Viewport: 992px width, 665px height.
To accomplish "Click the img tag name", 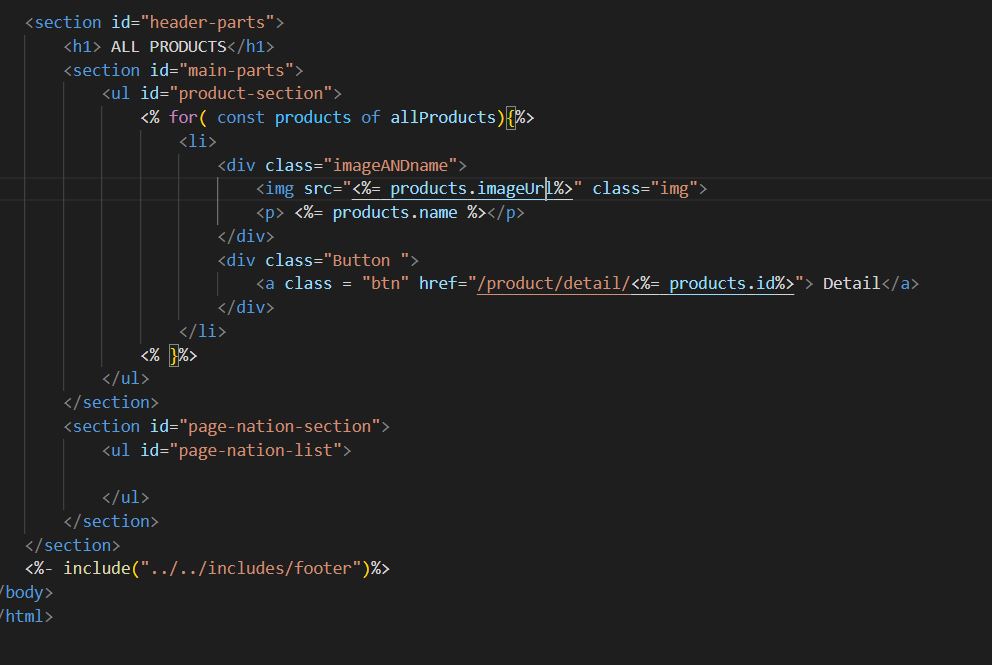I will [x=280, y=189].
